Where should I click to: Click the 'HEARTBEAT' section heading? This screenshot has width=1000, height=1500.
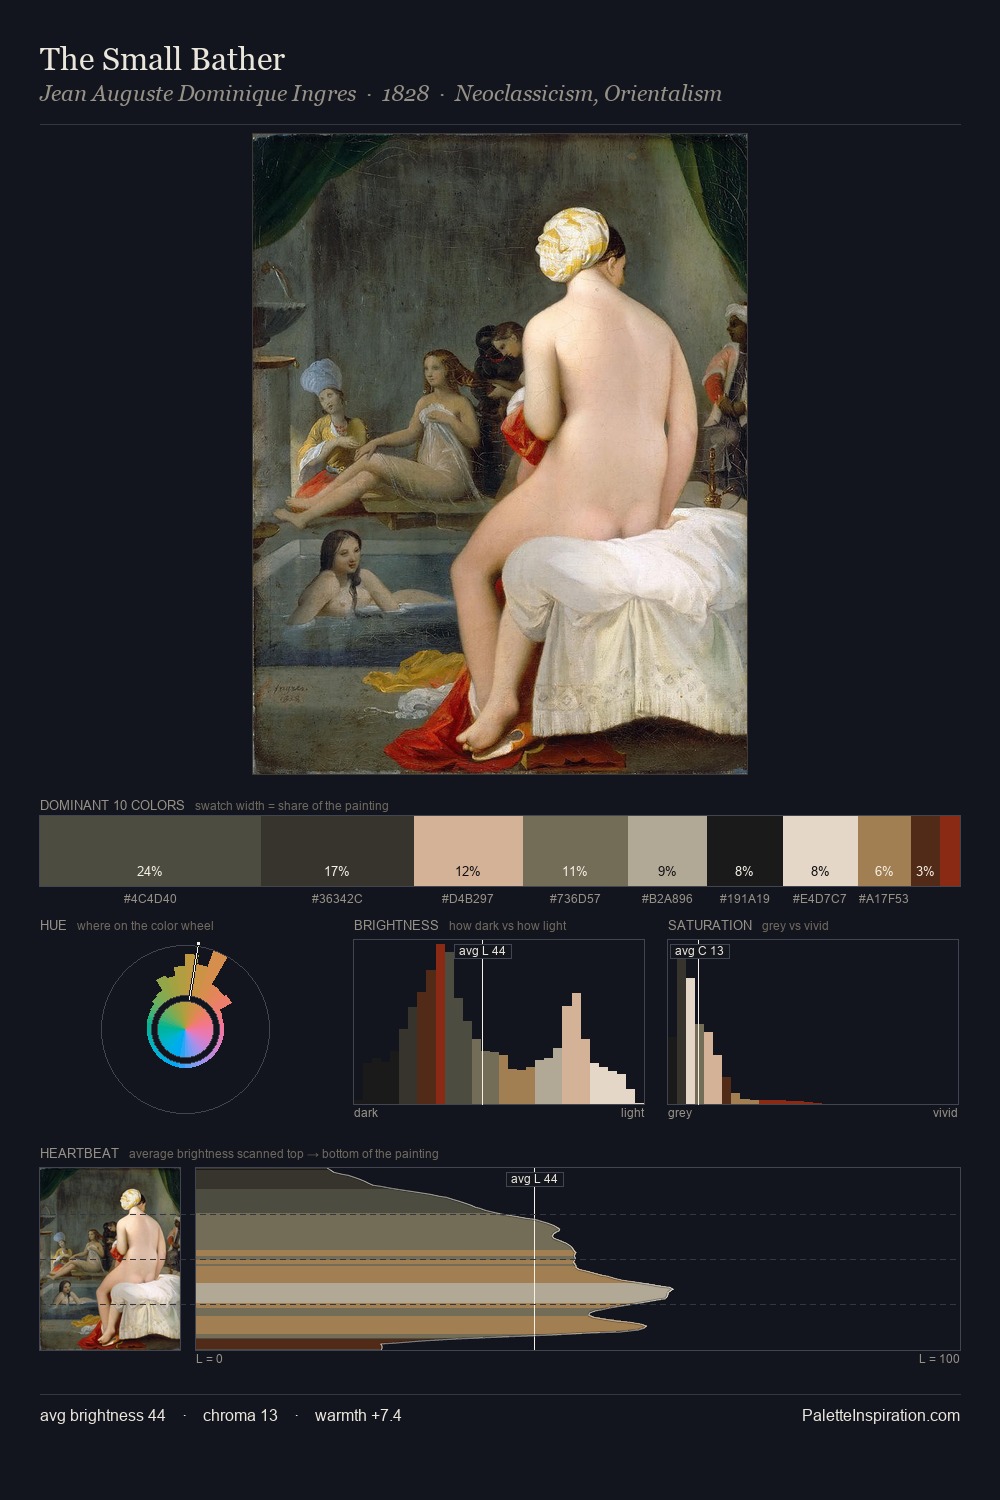tap(79, 1153)
